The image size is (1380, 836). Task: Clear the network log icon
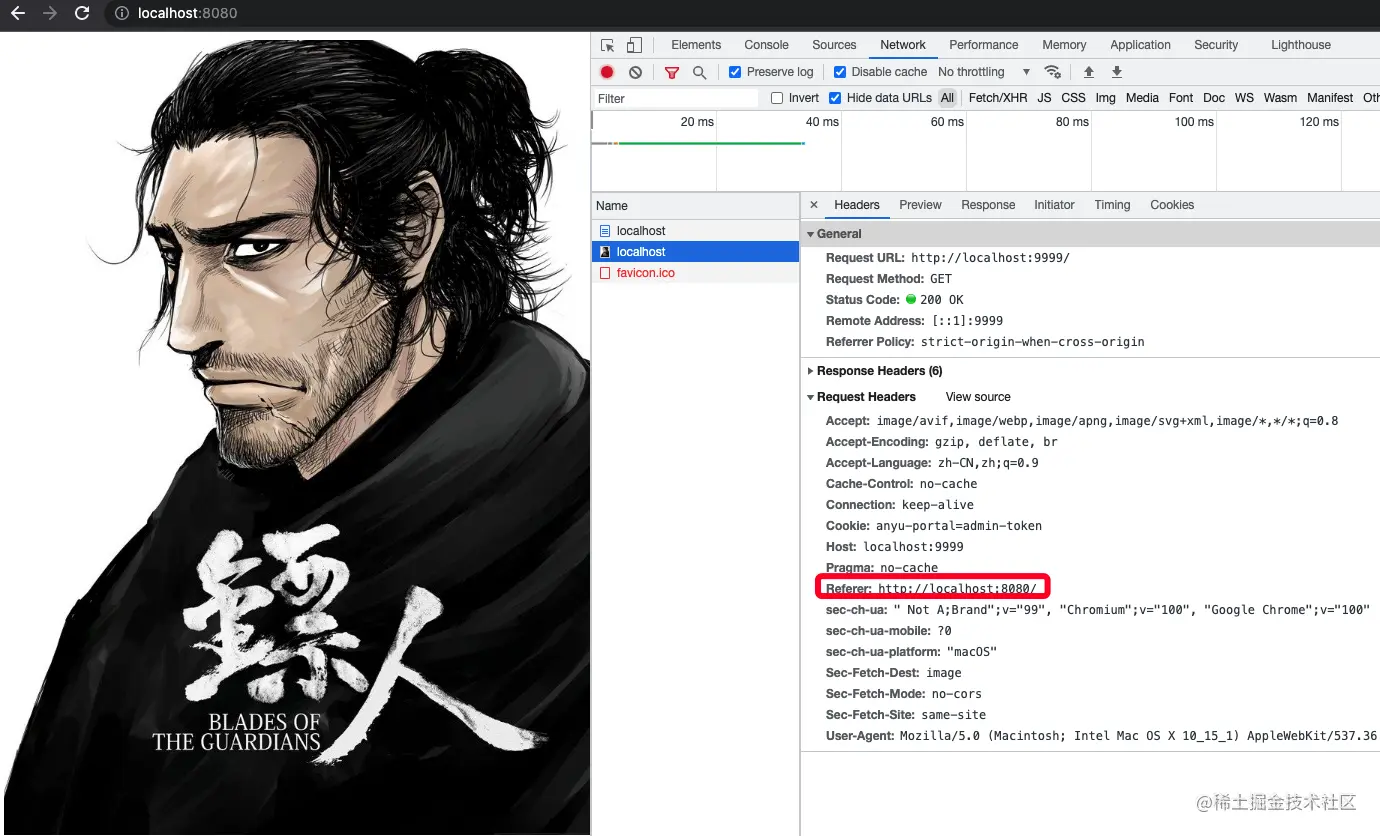[x=635, y=72]
